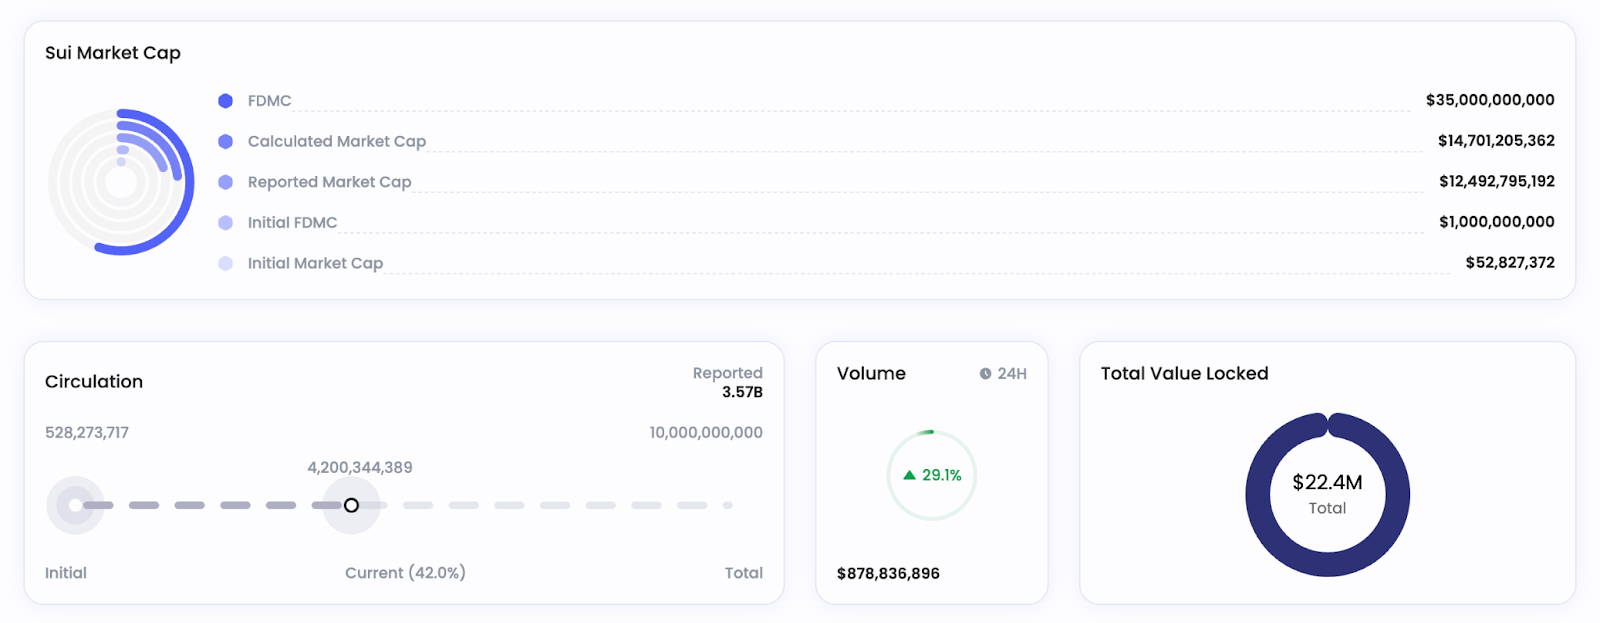1600x623 pixels.
Task: Click the Initial Market Cap legend dot
Action: pyautogui.click(x=226, y=263)
